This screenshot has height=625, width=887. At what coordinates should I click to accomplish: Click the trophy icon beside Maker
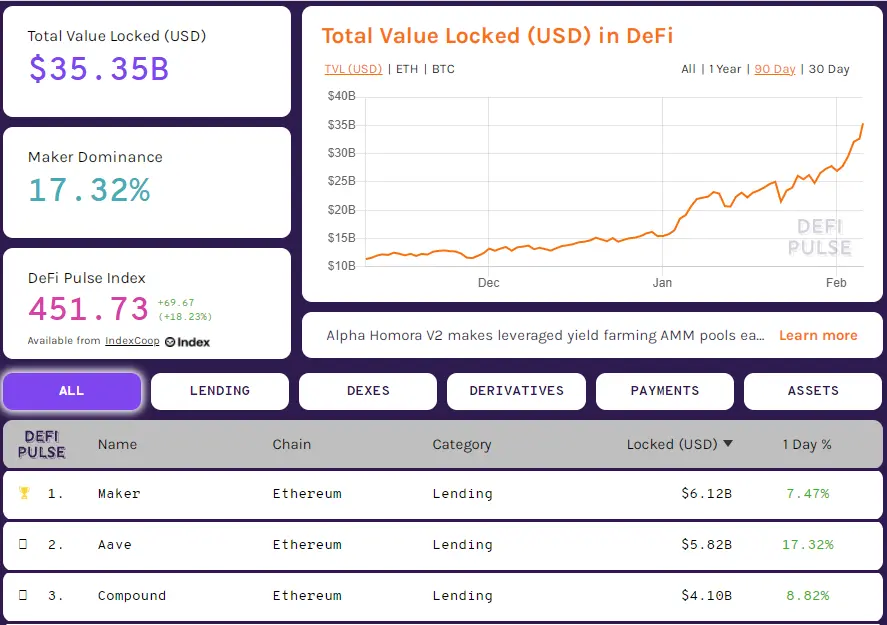(x=24, y=493)
